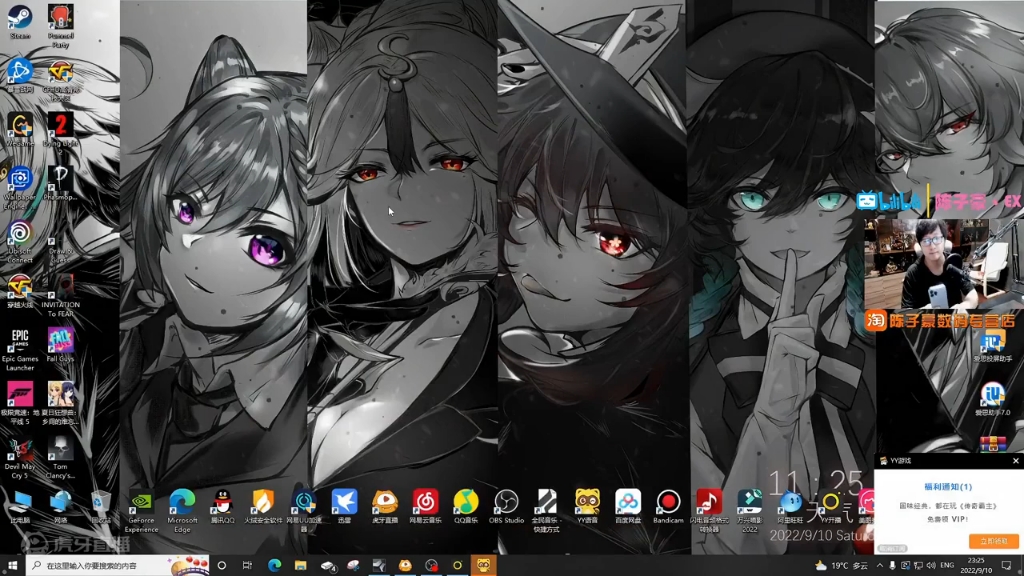Open the taskbar clock showing 23:25
Screen dimensions: 1024x576
point(976,566)
